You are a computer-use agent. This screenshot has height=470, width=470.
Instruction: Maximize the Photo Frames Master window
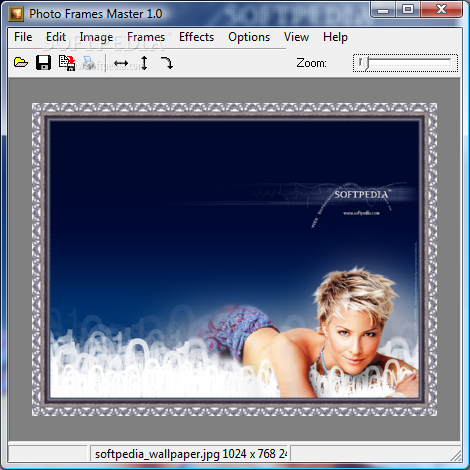pyautogui.click(x=408, y=10)
